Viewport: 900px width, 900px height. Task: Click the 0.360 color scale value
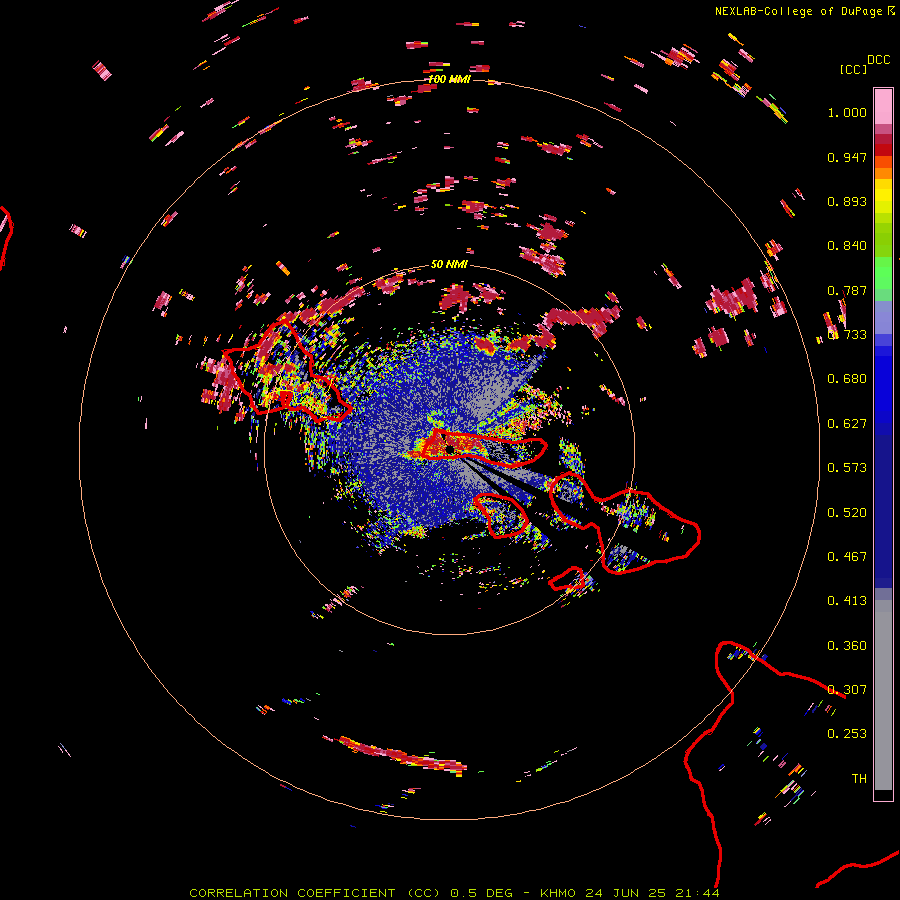click(x=847, y=646)
